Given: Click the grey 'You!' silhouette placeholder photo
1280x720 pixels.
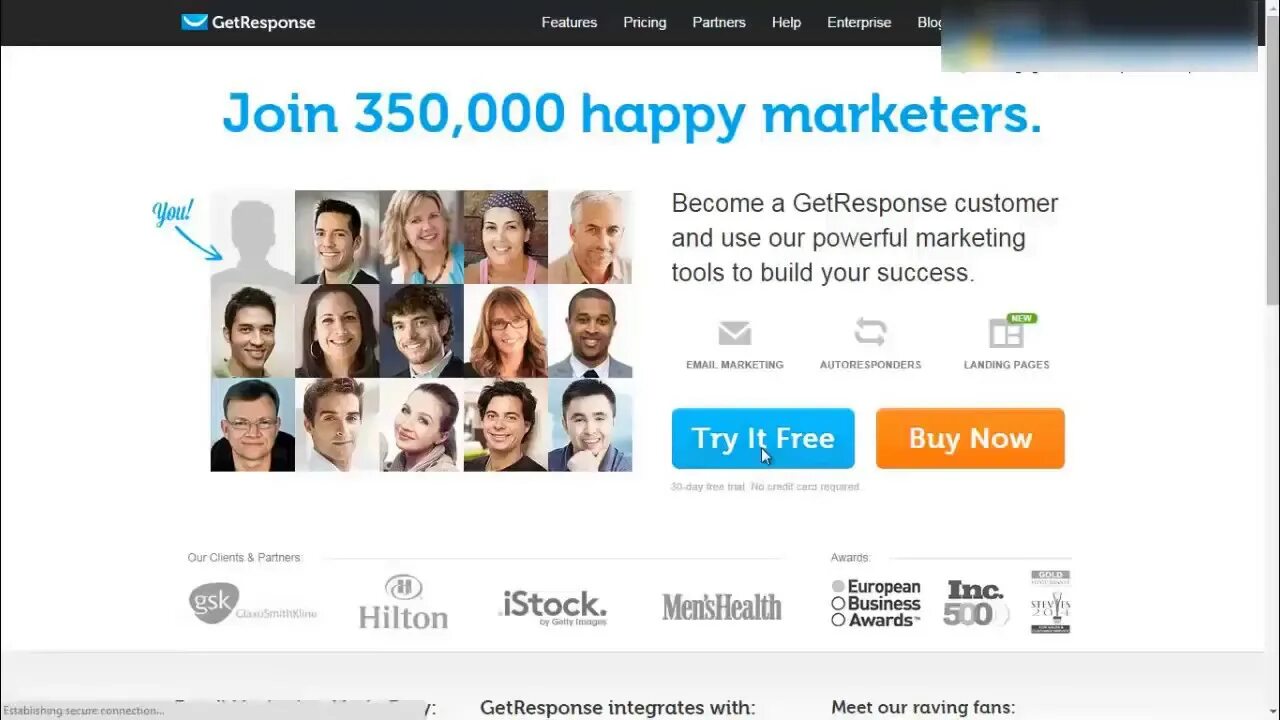Looking at the screenshot, I should [x=252, y=237].
